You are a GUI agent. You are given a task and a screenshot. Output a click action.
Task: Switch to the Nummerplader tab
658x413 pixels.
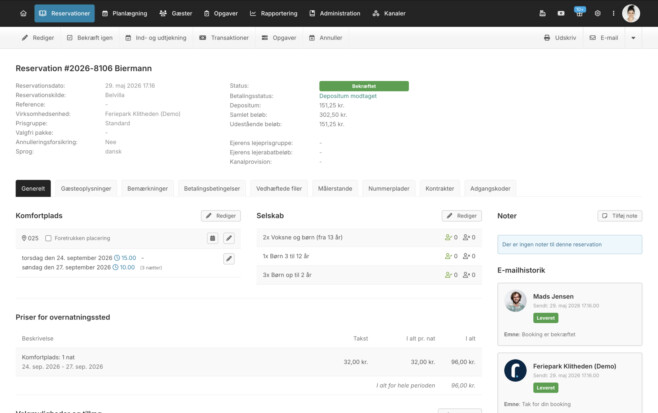pyautogui.click(x=389, y=188)
